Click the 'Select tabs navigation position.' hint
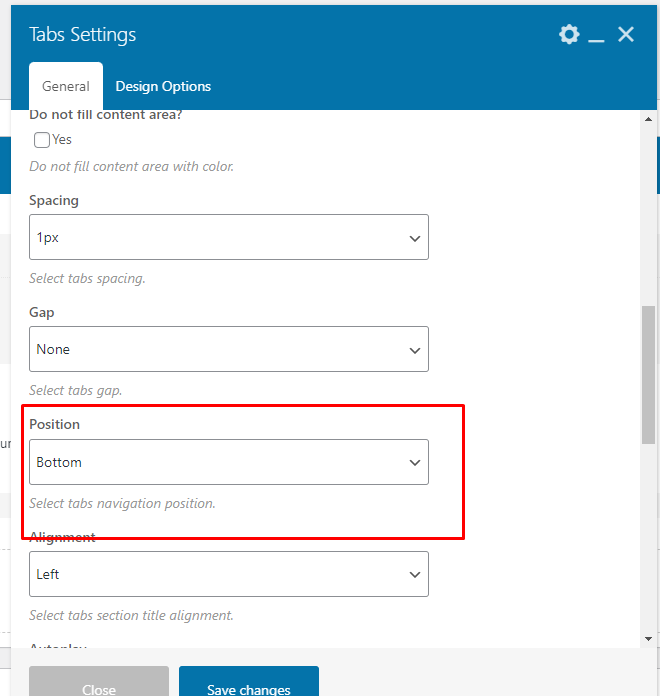The width and height of the screenshot is (660, 696). point(123,503)
